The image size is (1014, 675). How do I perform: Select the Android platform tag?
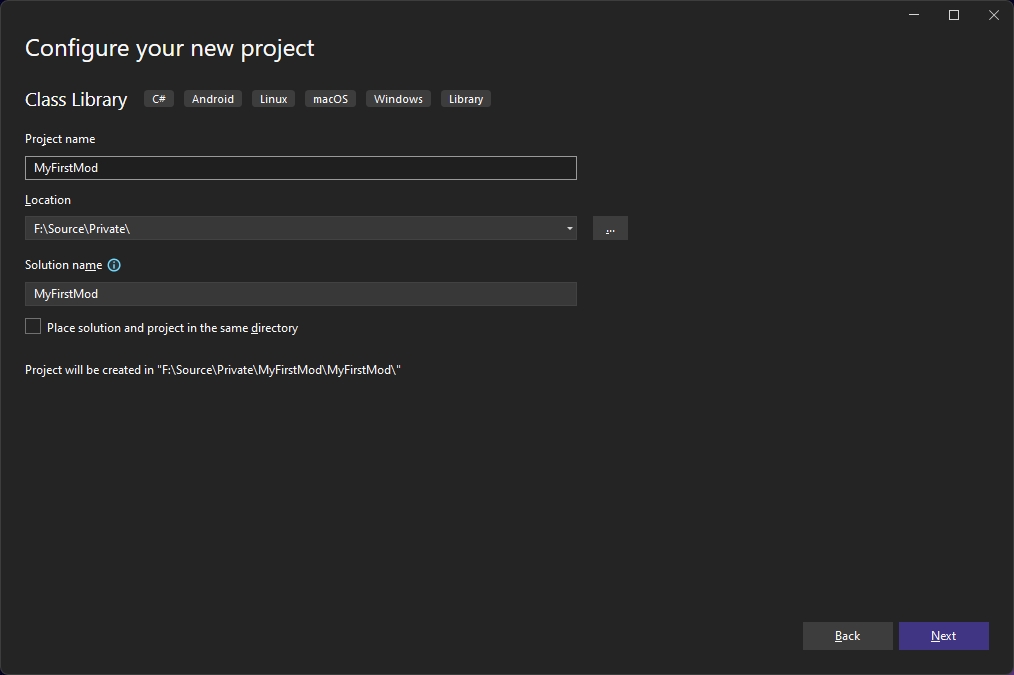(213, 99)
